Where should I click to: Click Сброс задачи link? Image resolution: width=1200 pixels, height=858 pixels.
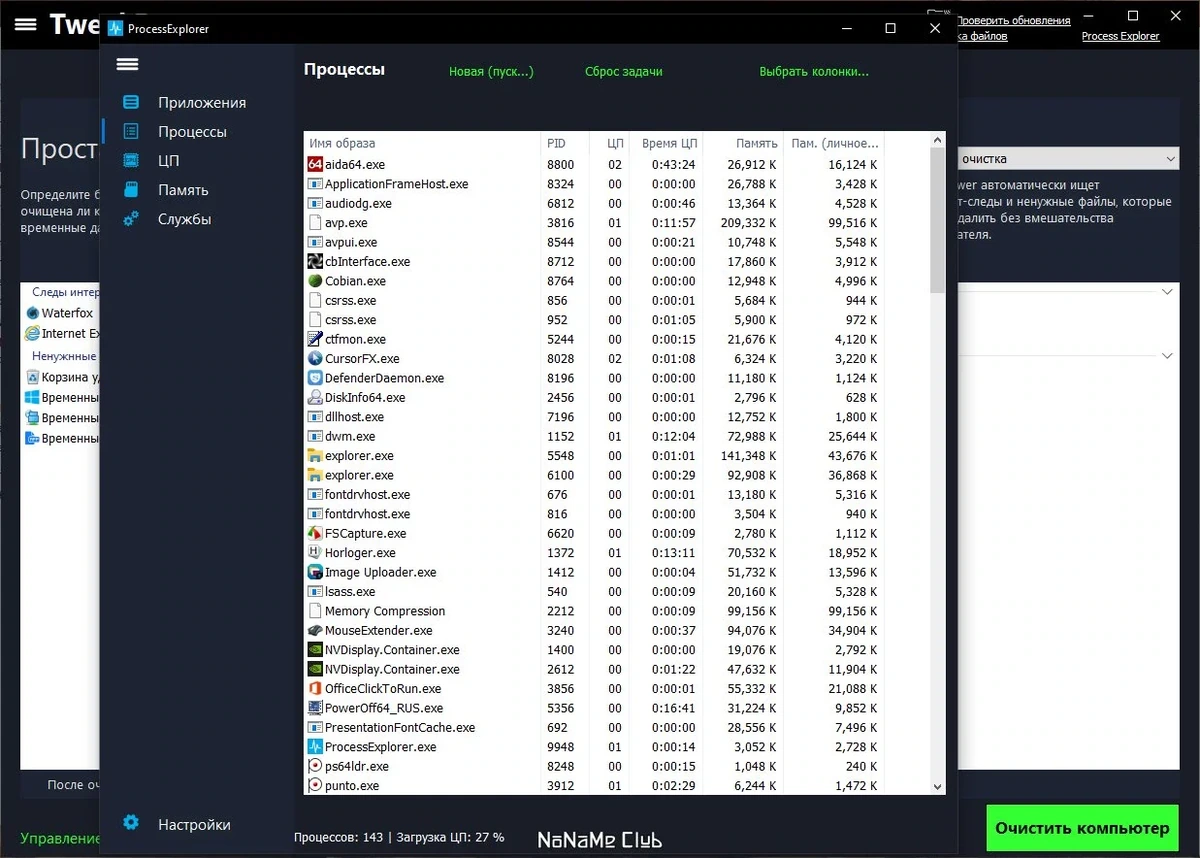tap(624, 72)
